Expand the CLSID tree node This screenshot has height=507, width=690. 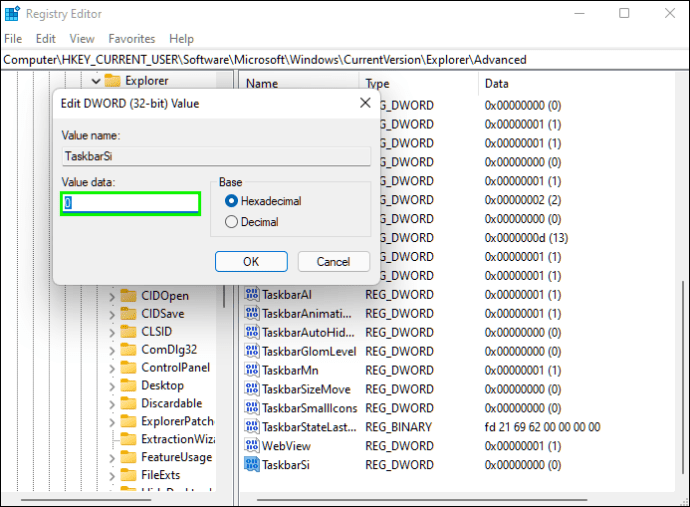[112, 332]
